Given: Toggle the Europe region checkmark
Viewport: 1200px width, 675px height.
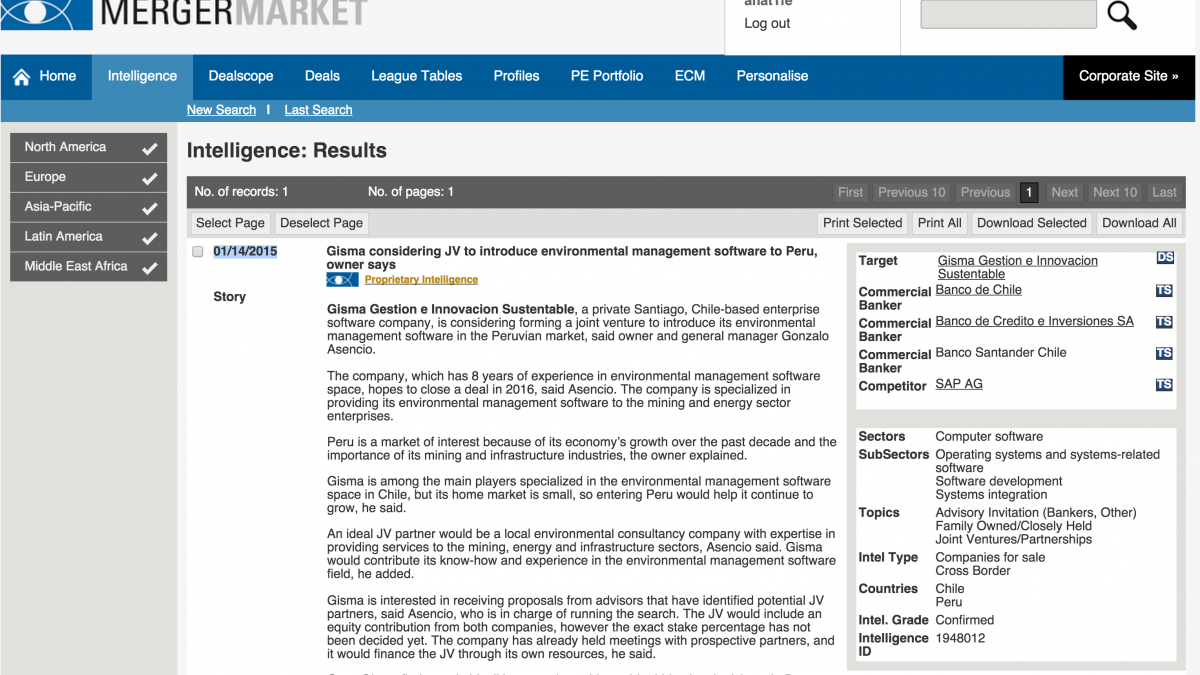Looking at the screenshot, I should coord(149,178).
